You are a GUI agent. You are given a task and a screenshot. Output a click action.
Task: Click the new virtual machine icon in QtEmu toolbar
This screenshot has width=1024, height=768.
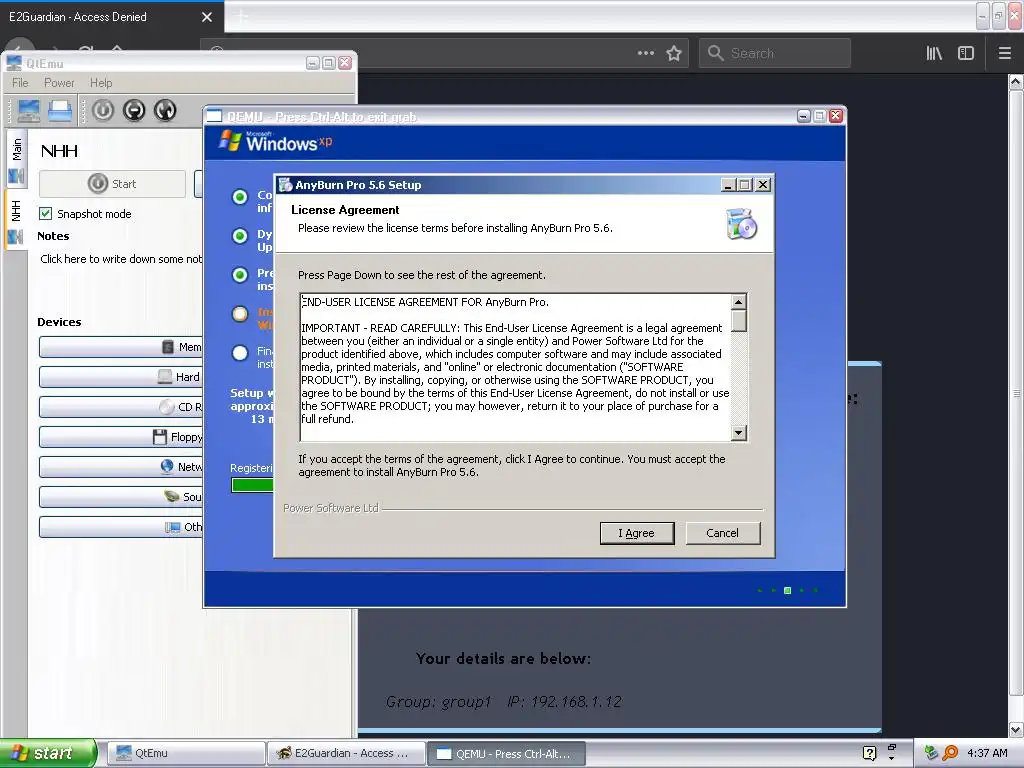point(29,110)
